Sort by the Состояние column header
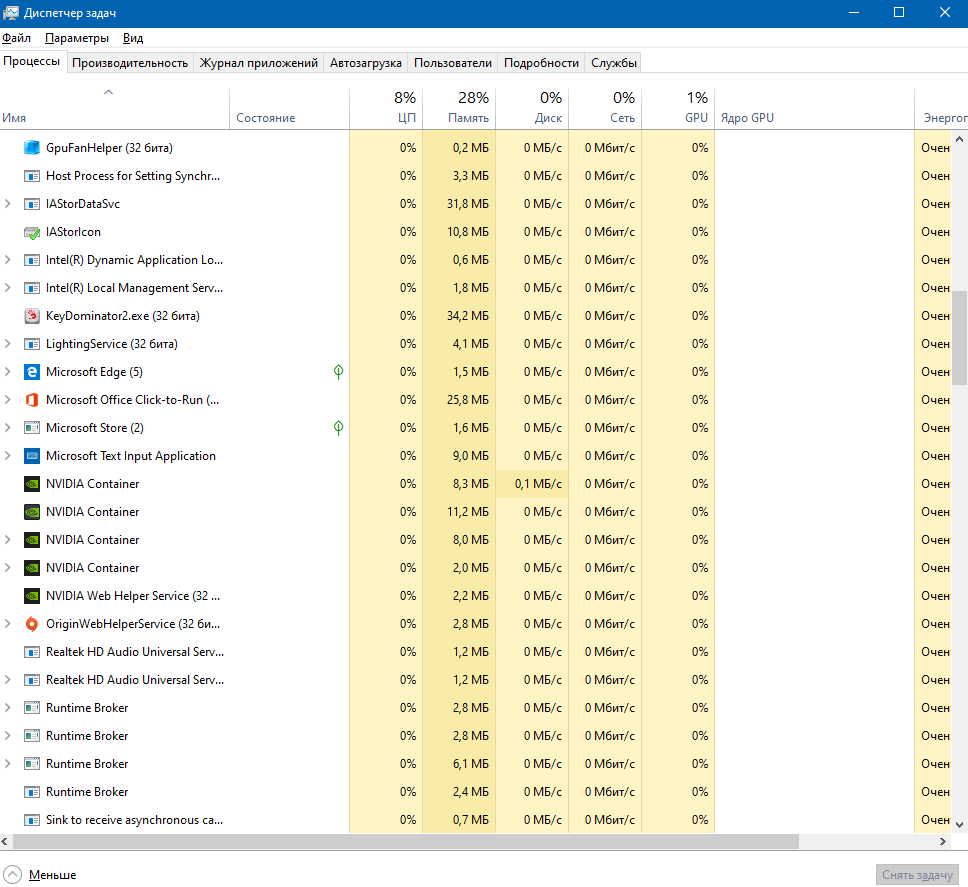Screen dimensions: 968x887 (x=290, y=109)
